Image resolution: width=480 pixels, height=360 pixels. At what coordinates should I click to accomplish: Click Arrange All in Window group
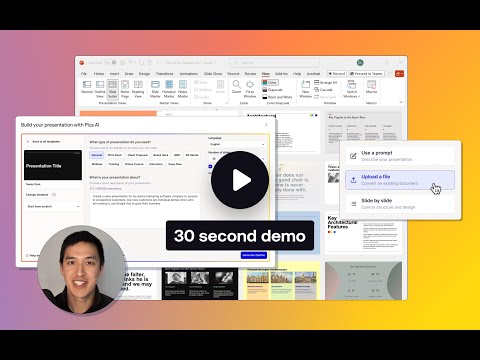(326, 82)
